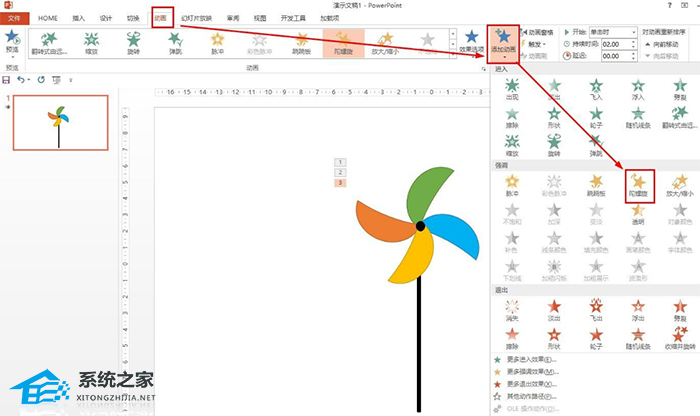Apply the 收缩并旋转 exit effect
Viewport: 700px width, 416px height.
[x=680, y=339]
